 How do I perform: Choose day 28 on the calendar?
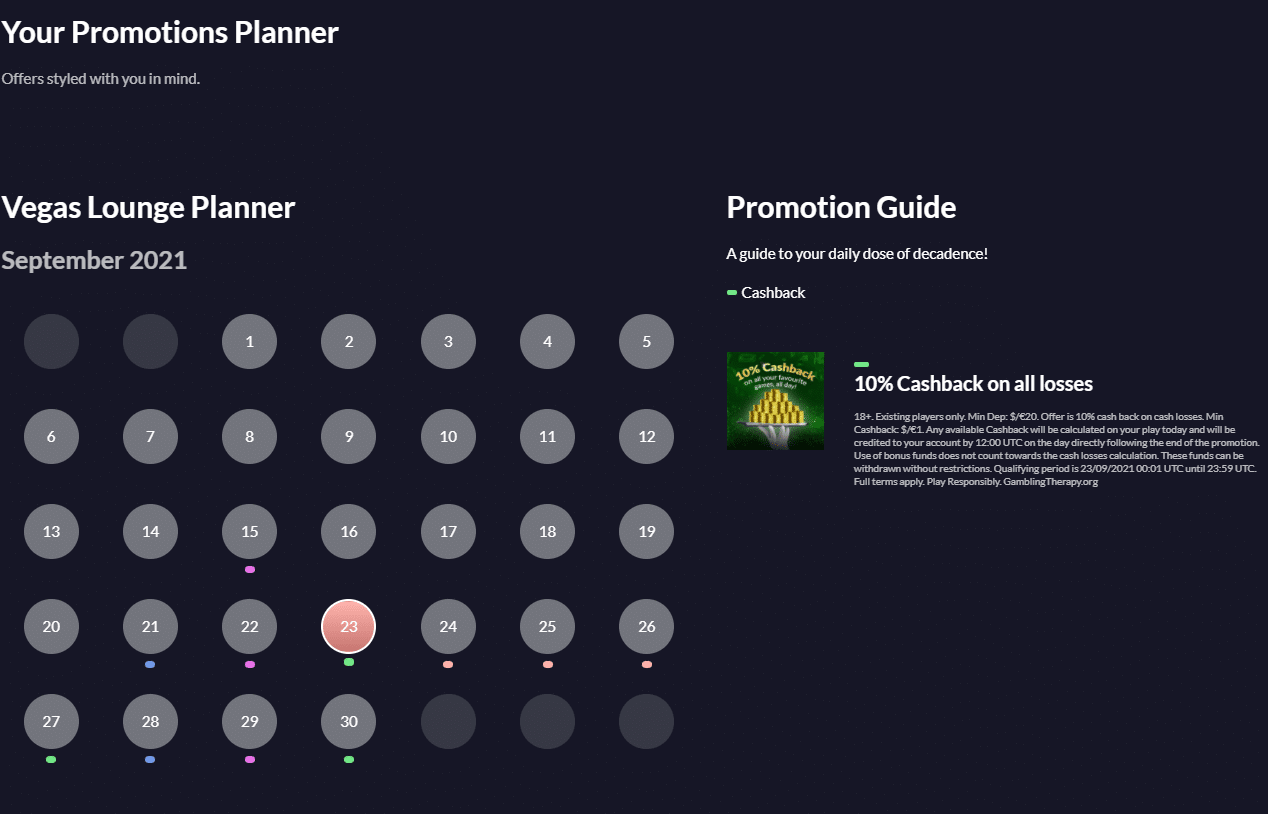click(x=150, y=722)
